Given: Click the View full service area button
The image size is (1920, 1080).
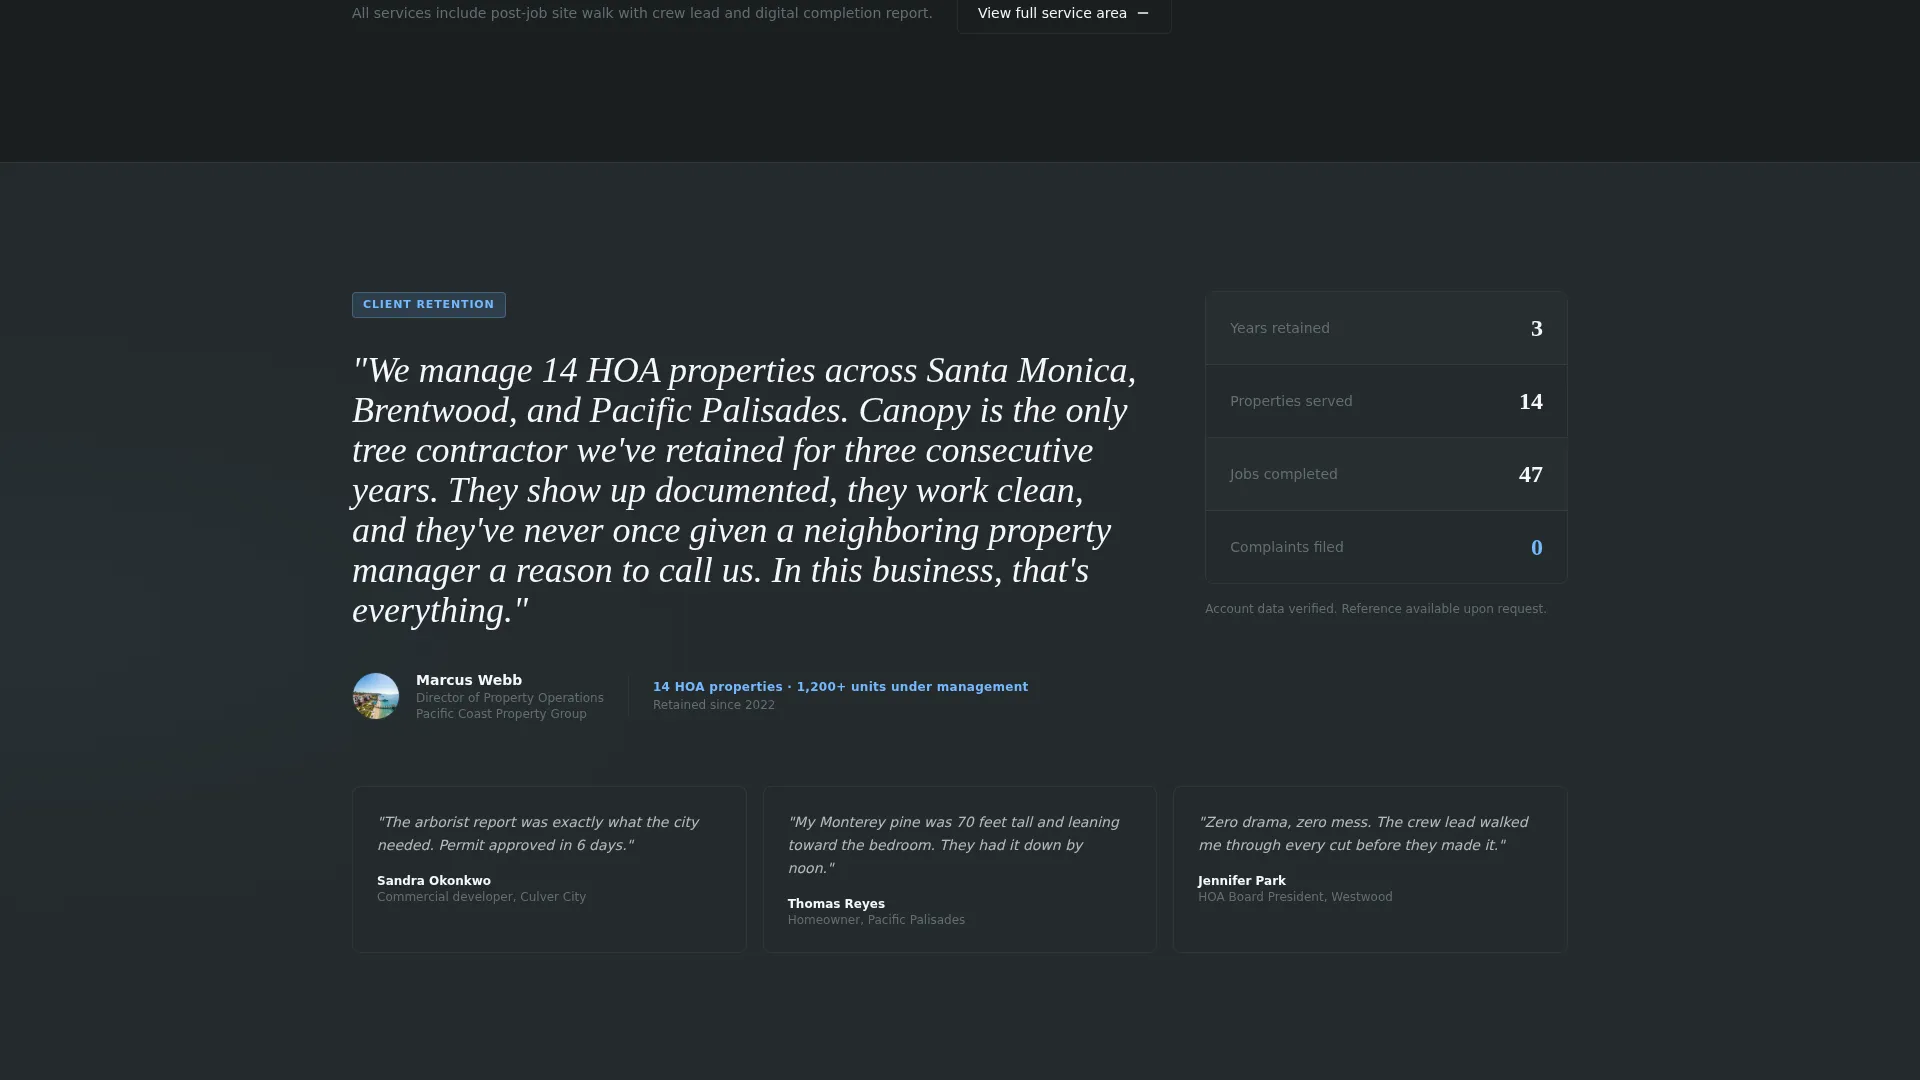Looking at the screenshot, I should [1063, 14].
